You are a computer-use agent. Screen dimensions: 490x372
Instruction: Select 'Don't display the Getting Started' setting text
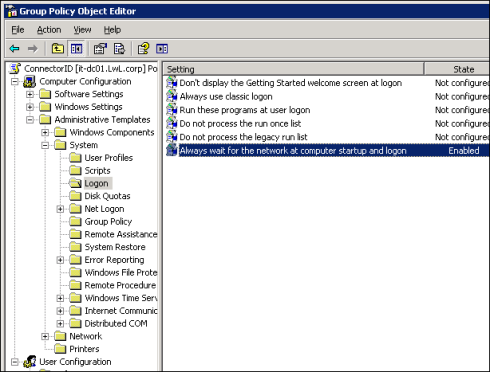click(291, 83)
